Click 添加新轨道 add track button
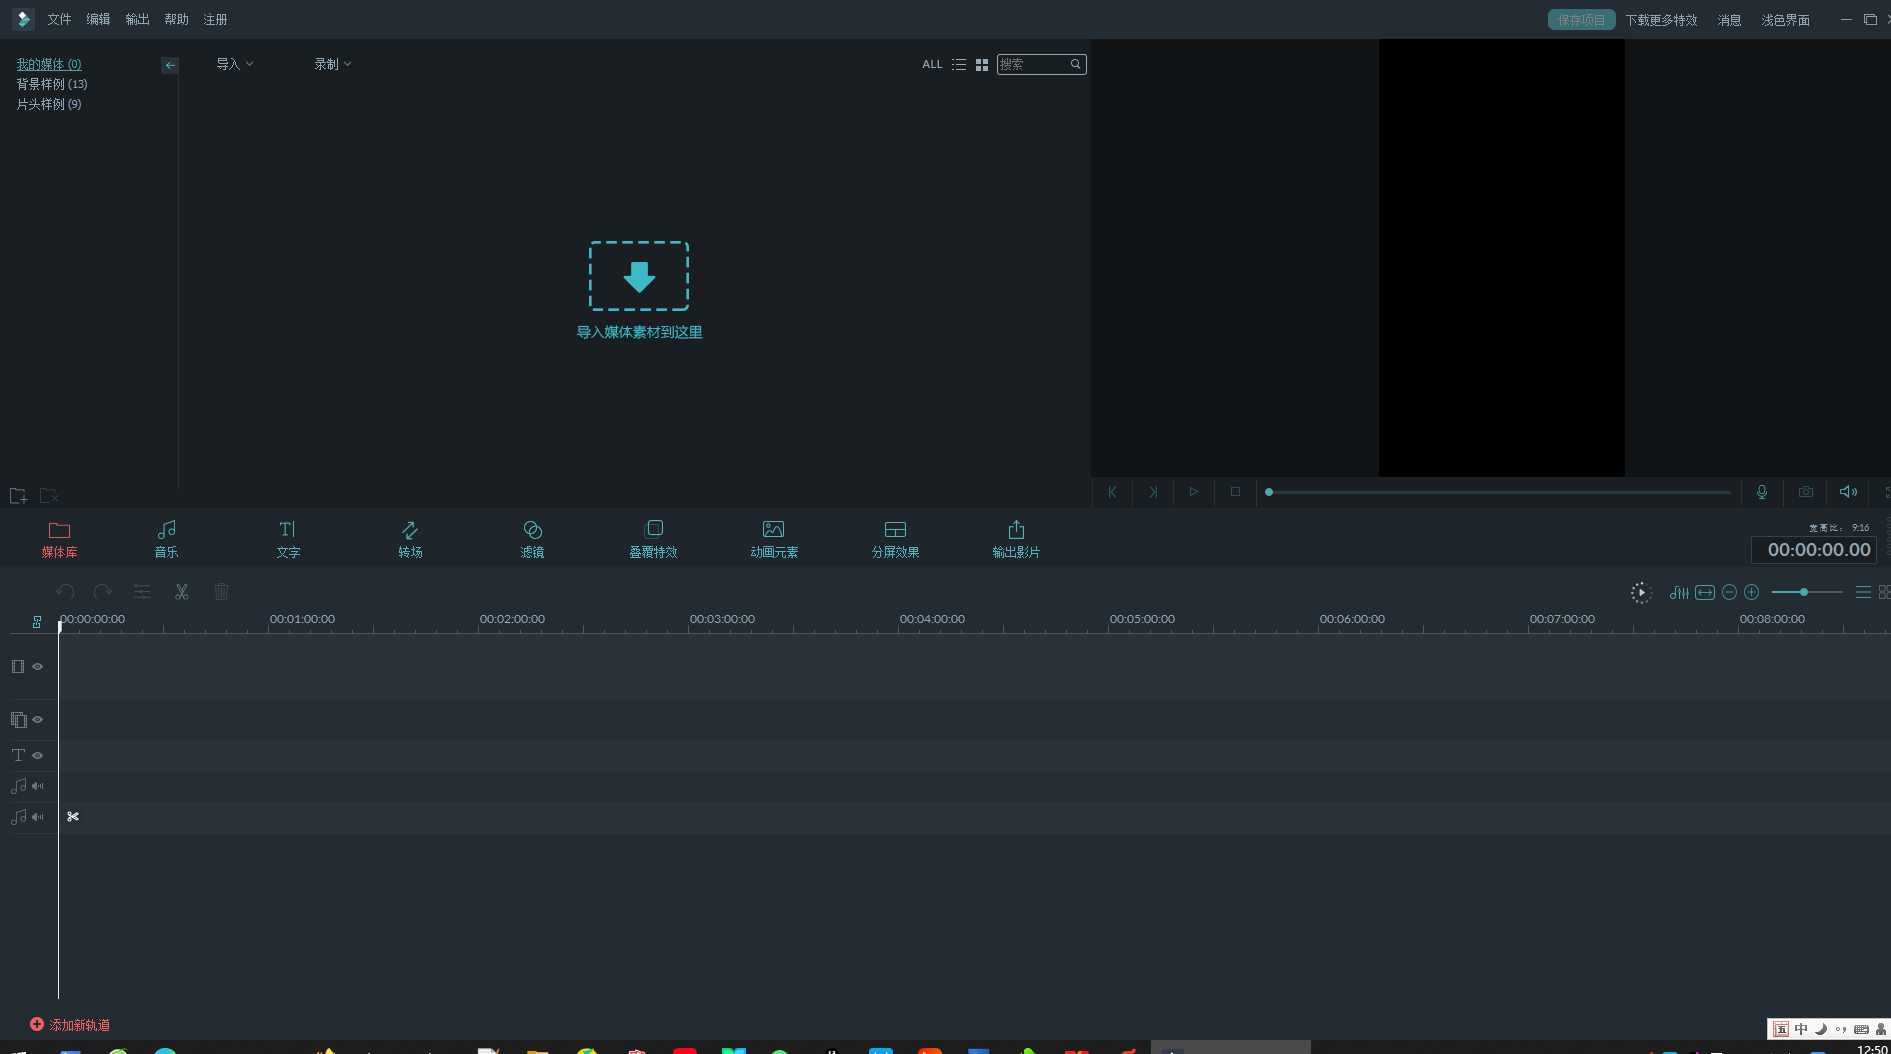The height and width of the screenshot is (1054, 1891). [x=70, y=1025]
